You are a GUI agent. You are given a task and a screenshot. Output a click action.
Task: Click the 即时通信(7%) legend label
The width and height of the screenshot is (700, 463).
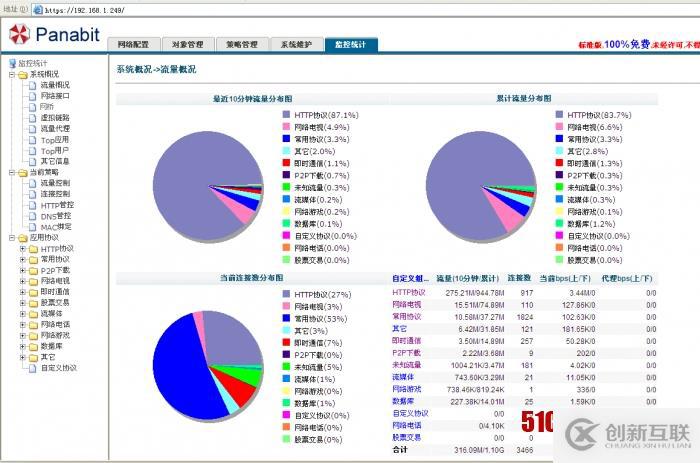pos(318,343)
